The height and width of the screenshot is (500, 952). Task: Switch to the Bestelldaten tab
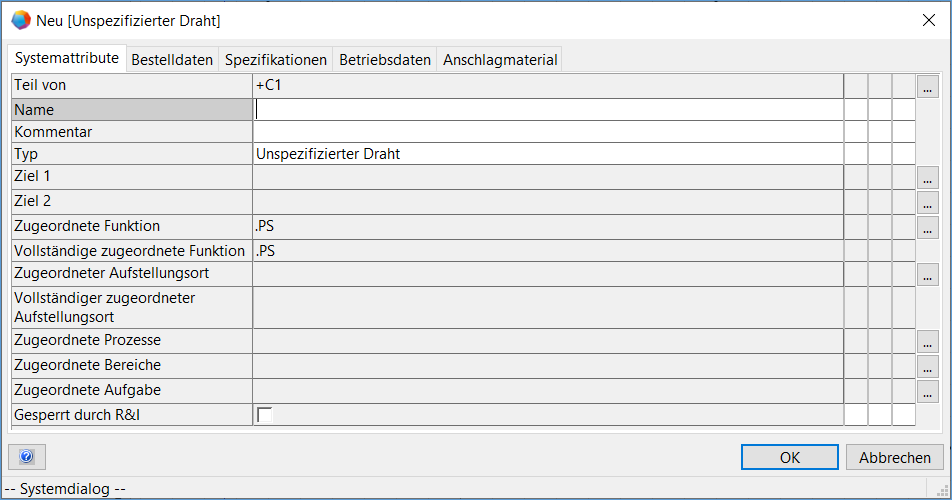172,60
